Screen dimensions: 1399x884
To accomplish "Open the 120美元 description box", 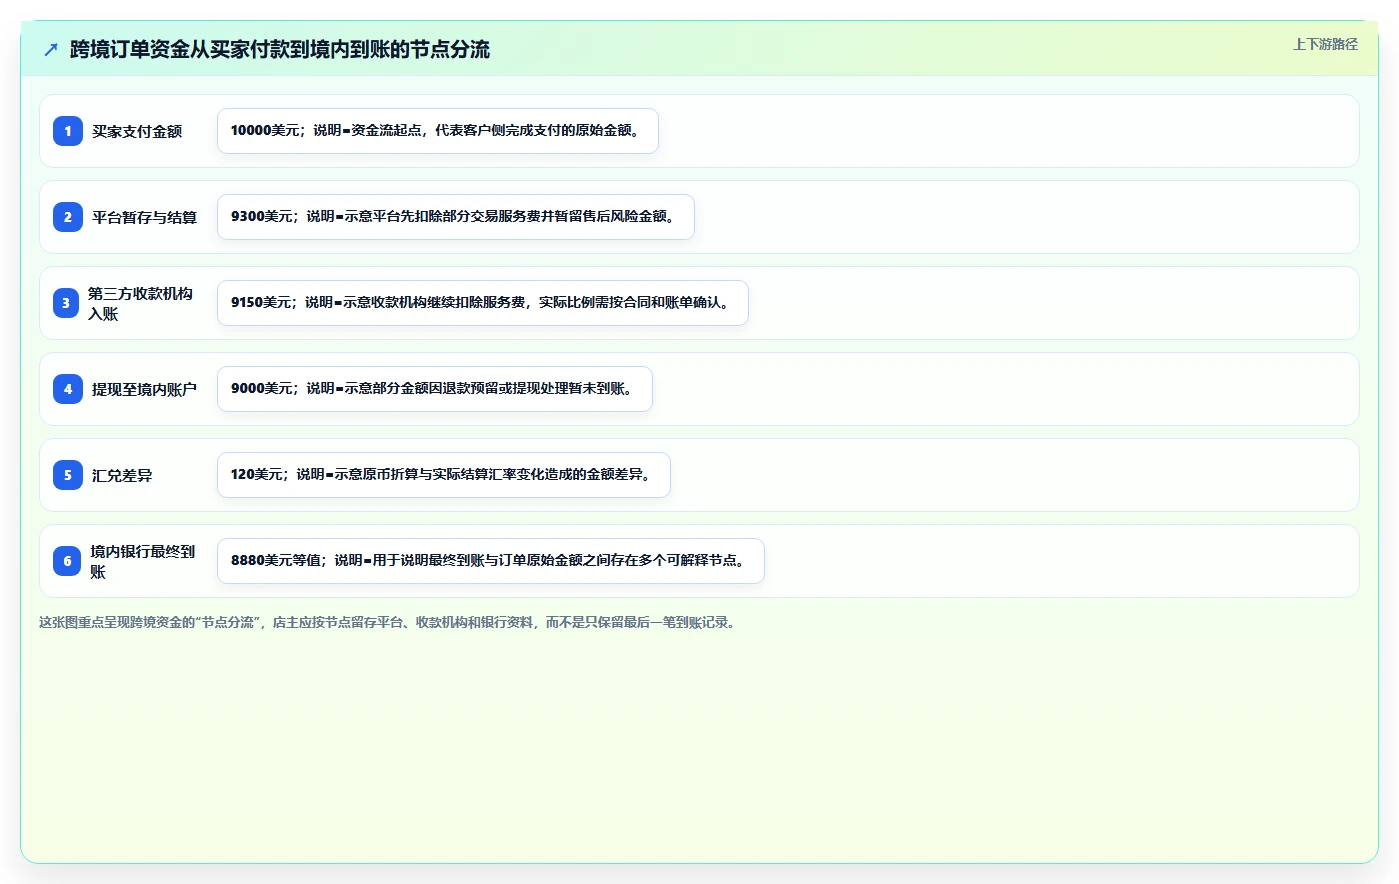I will tap(444, 475).
